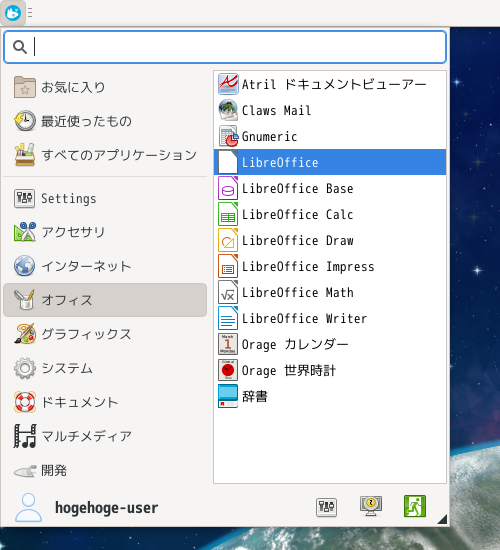Launch LibreOffice Base database app
Screen dimensions: 500x550
coord(330,188)
